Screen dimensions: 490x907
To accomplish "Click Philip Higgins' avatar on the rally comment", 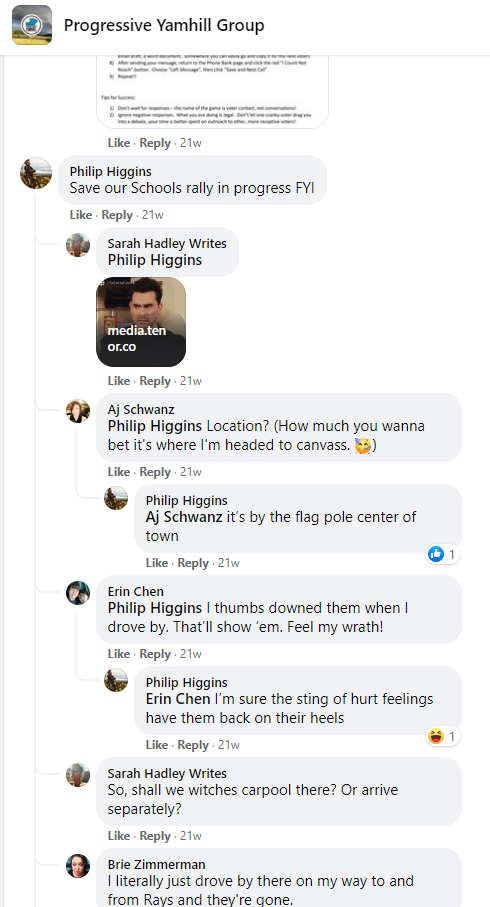I will (x=36, y=173).
